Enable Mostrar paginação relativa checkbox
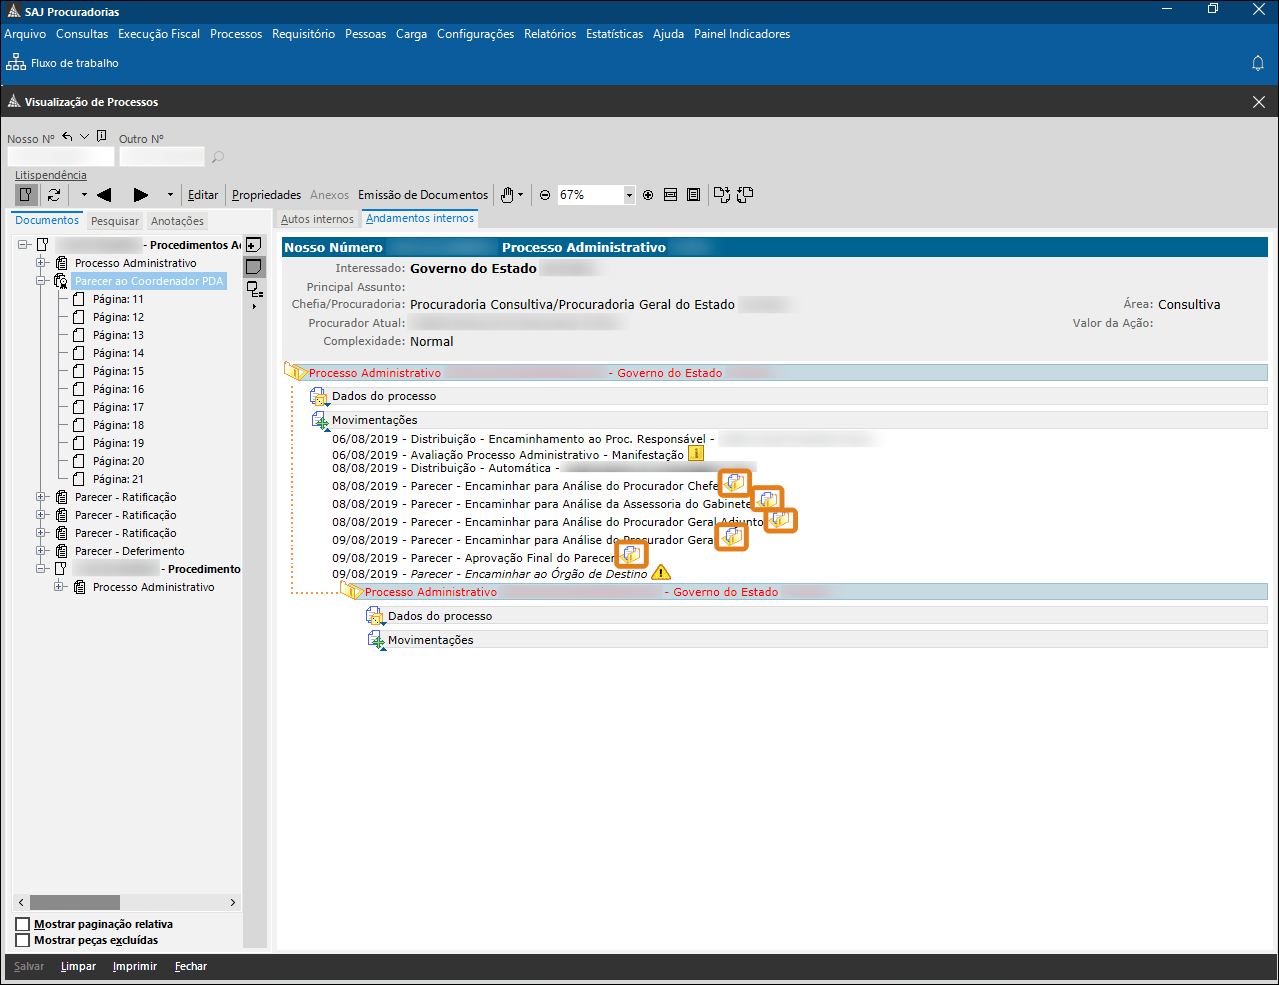This screenshot has height=985, width=1279. pyautogui.click(x=23, y=924)
